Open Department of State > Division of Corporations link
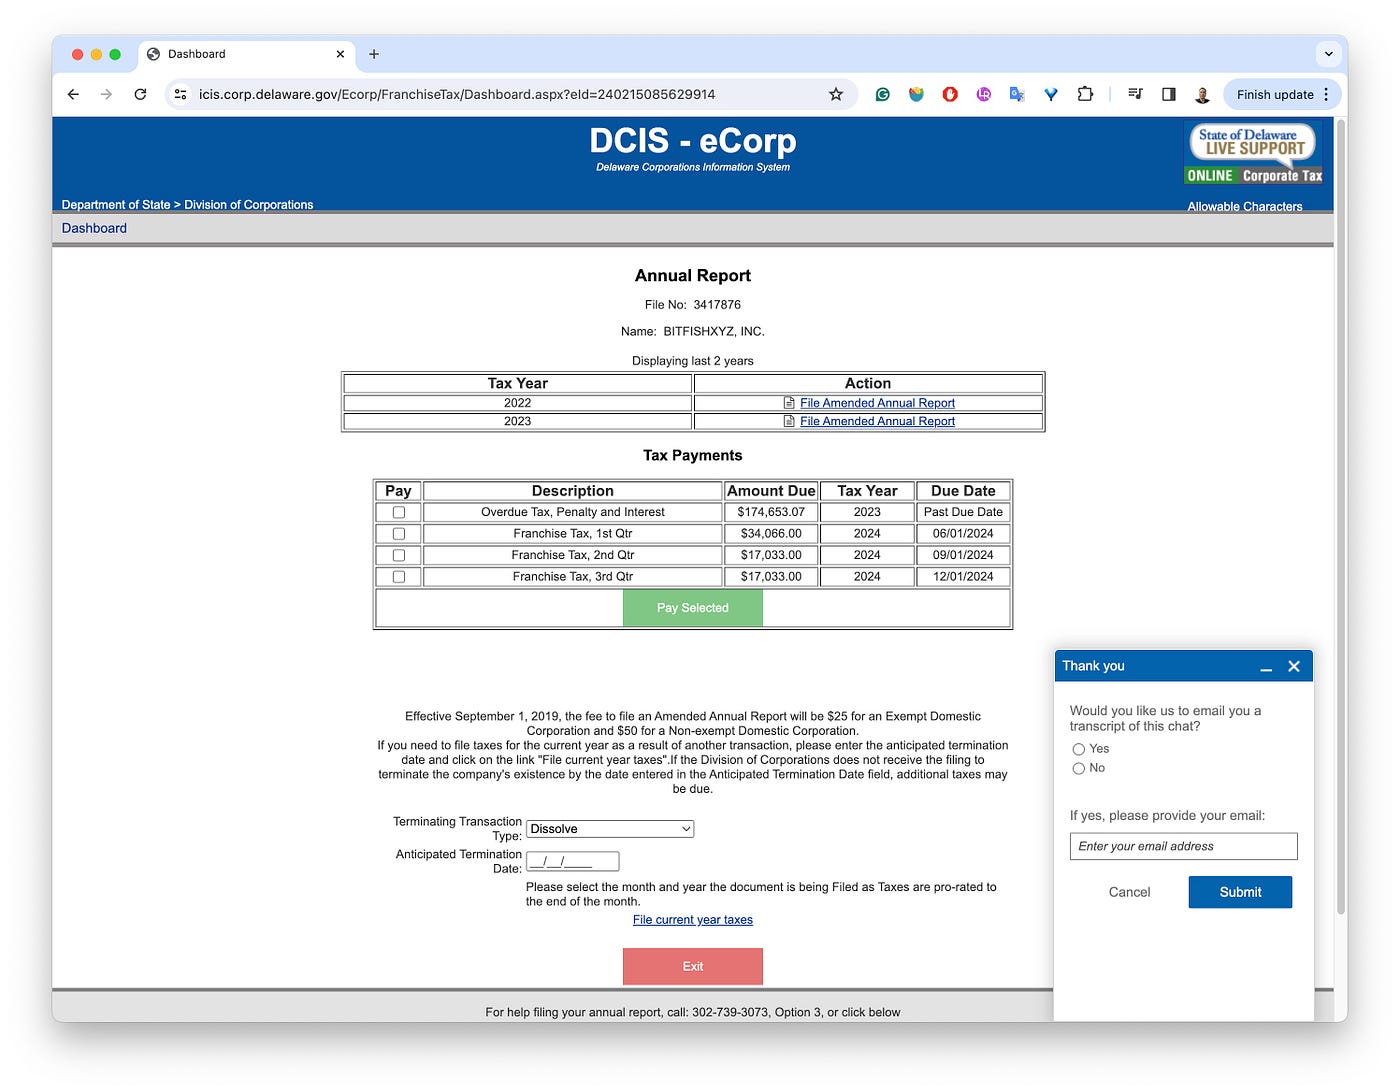Viewport: 1400px width, 1091px height. tap(187, 205)
